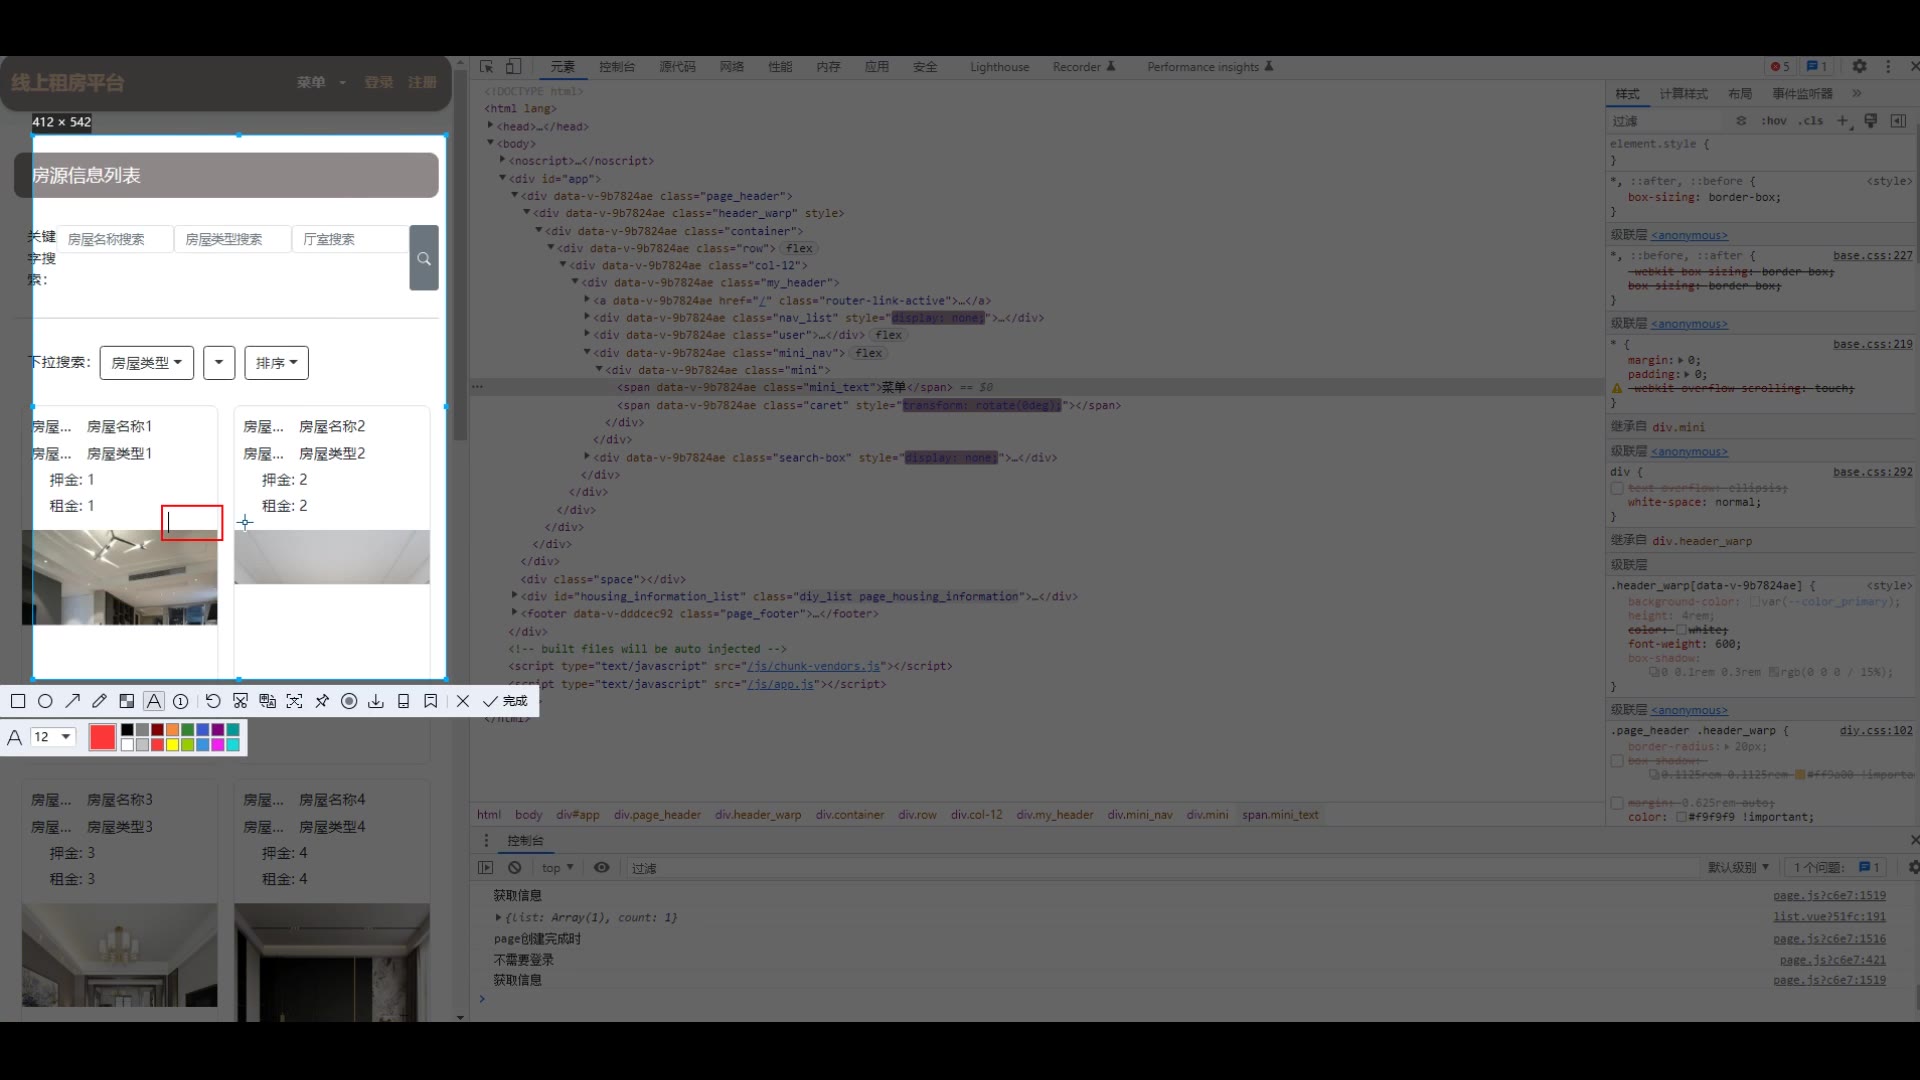Show more style tabs chevron
The width and height of the screenshot is (1920, 1080).
[1857, 94]
